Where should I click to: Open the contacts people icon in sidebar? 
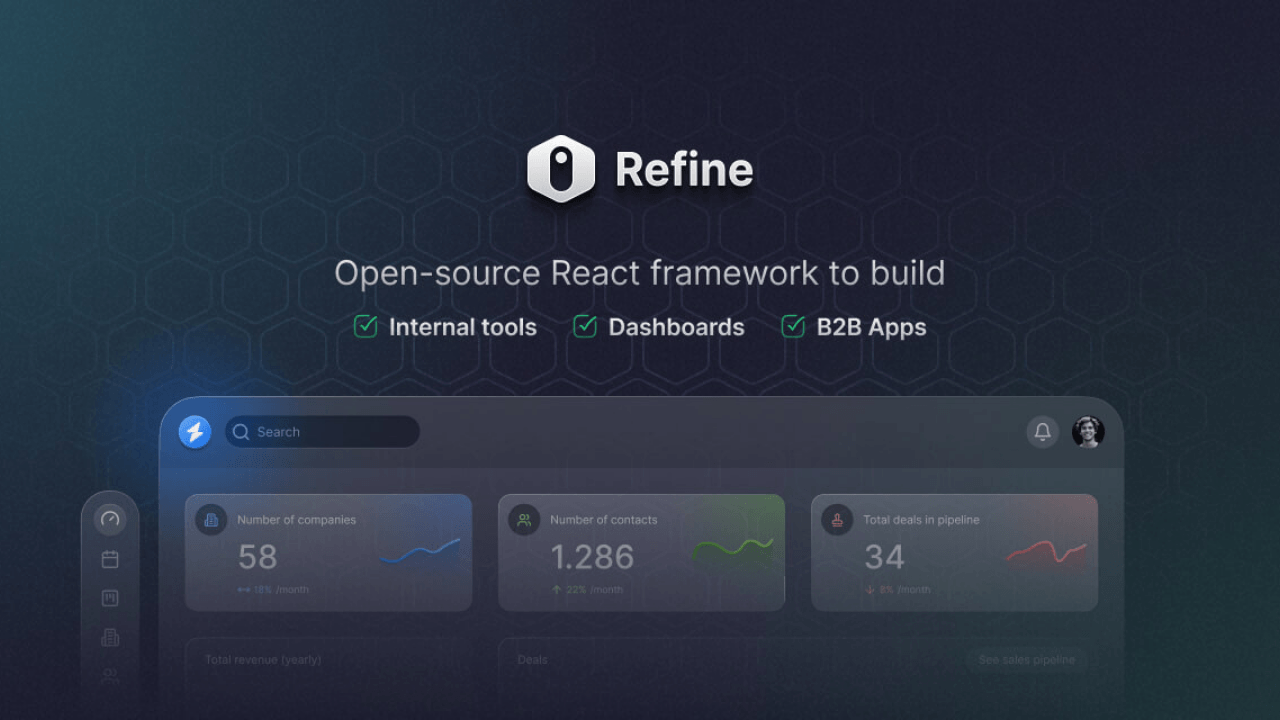coord(110,676)
